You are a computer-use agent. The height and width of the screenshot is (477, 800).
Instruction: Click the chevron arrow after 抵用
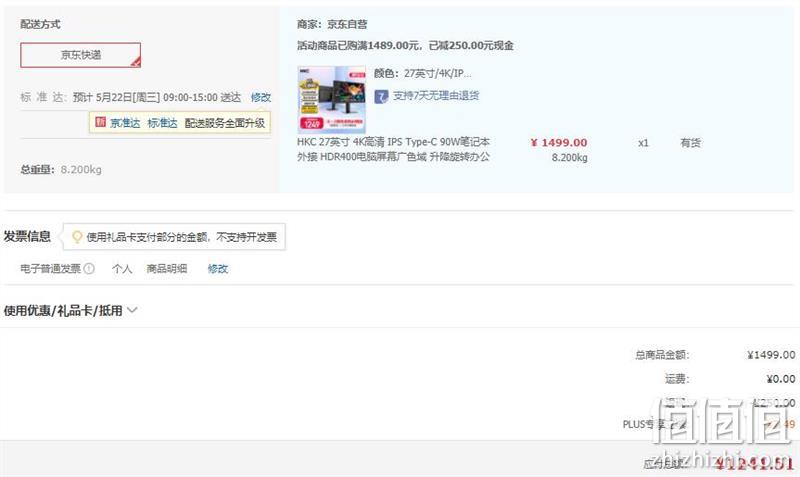coord(132,310)
